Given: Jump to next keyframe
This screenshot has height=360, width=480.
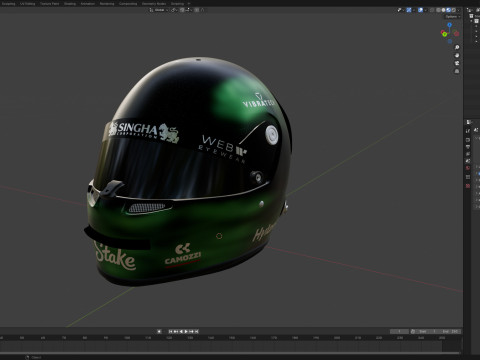Looking at the screenshot, I should pos(191,331).
